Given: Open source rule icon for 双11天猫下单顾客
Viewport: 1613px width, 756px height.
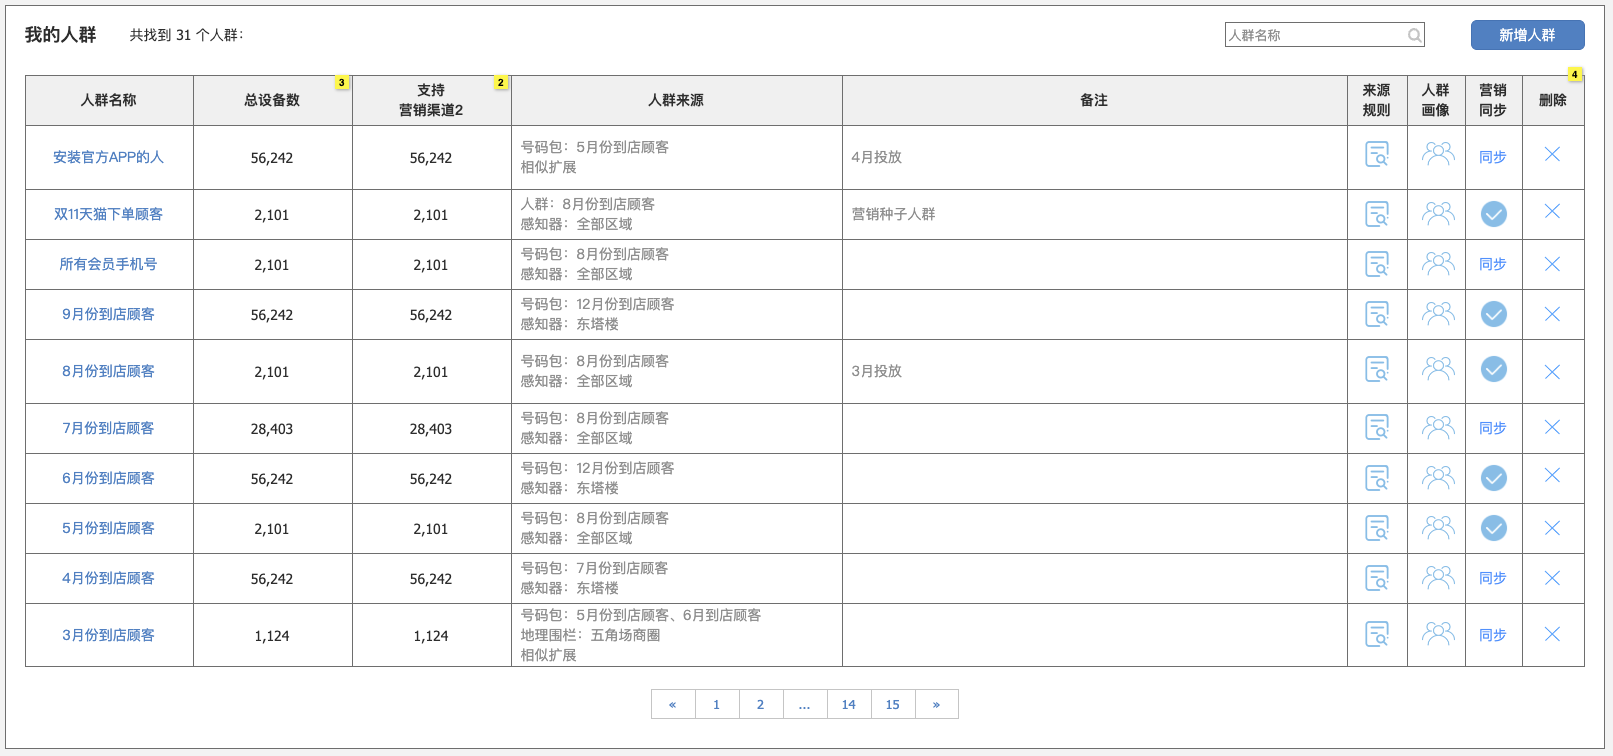Looking at the screenshot, I should click(x=1377, y=214).
